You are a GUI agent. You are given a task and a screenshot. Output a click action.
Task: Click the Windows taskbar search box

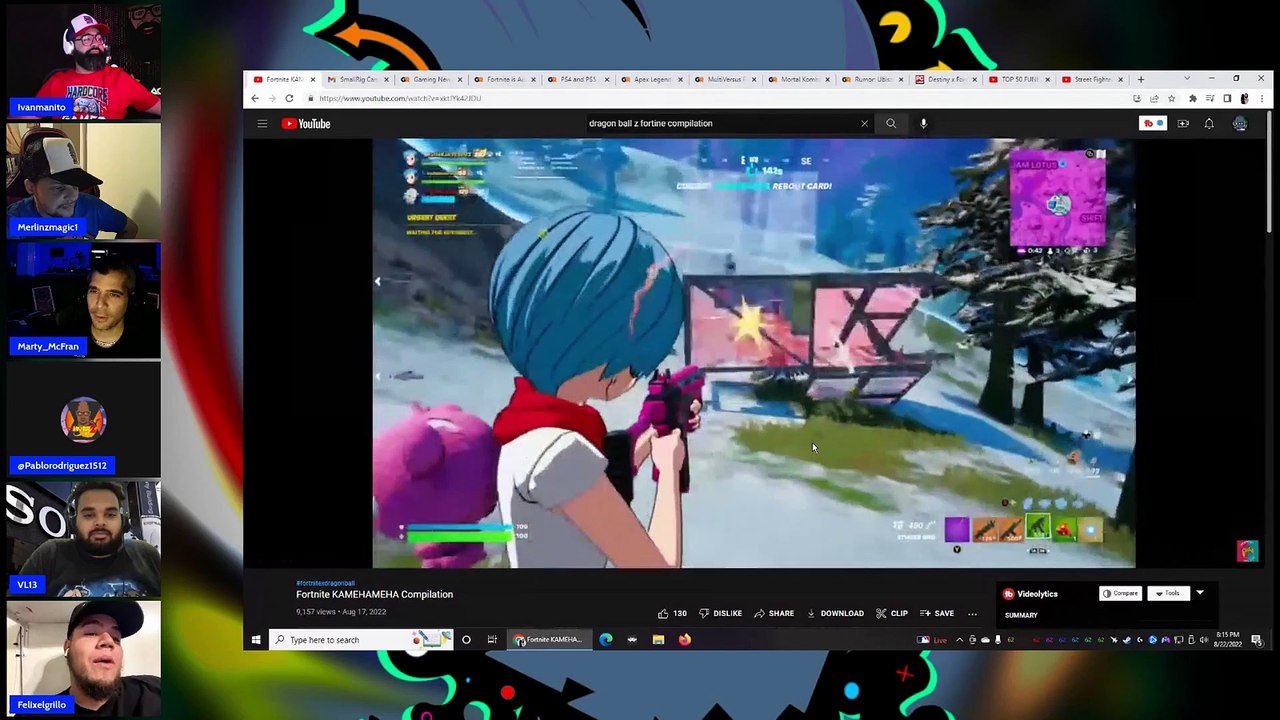[x=361, y=640]
